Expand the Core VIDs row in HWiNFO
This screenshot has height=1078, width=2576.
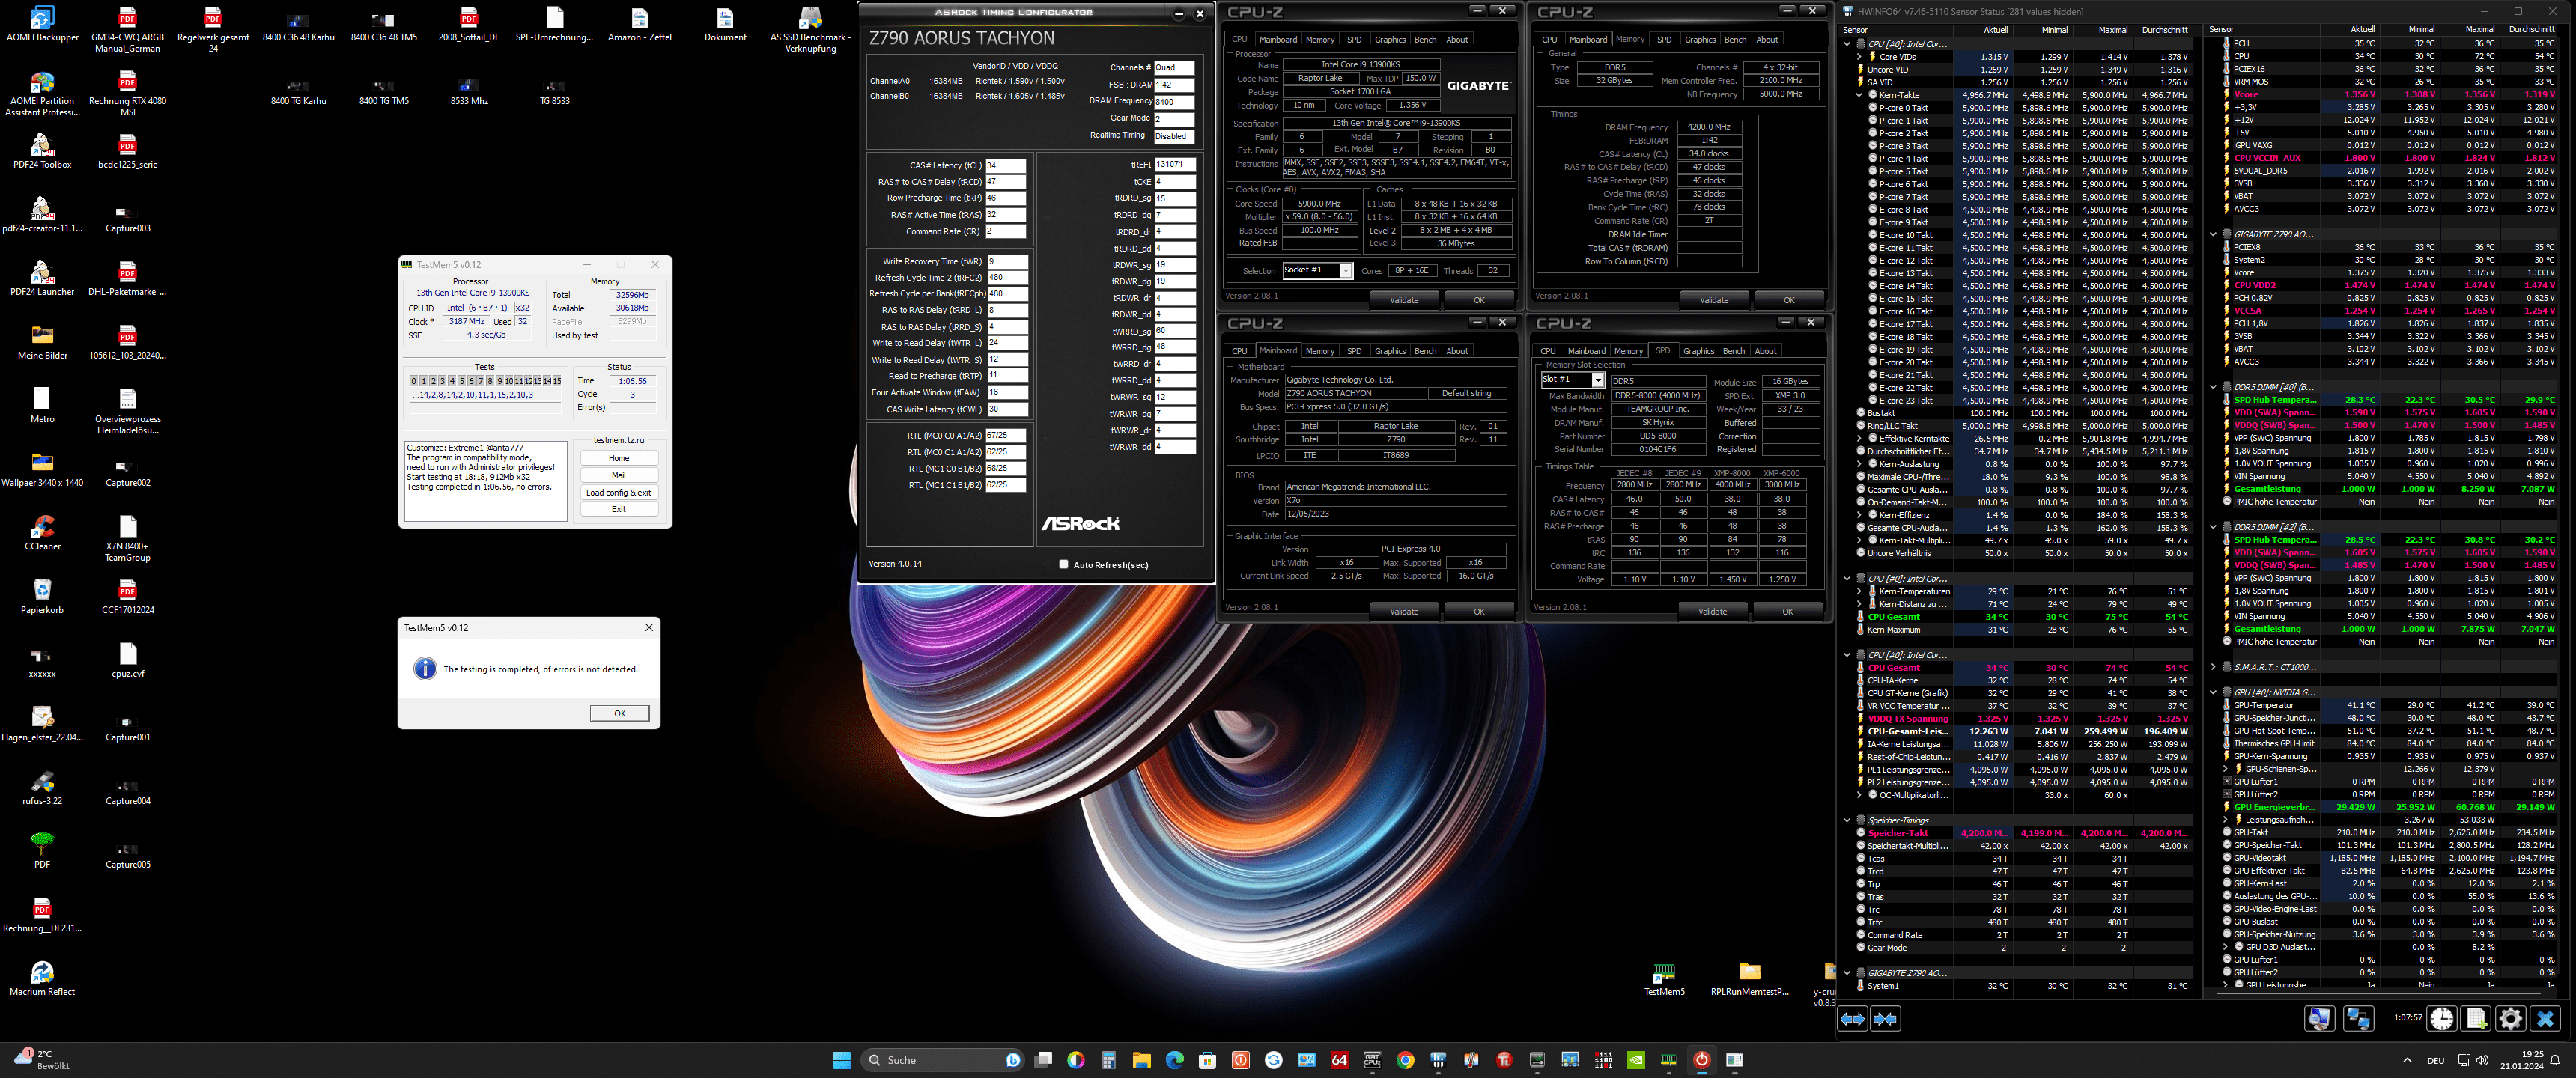[1859, 57]
